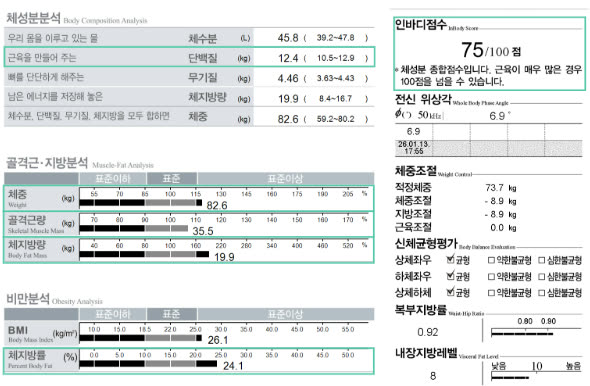Viewport: 590px width, 386px height.
Task: Select 약한불균형 checkbox for 상체하체
Action: (x=491, y=292)
